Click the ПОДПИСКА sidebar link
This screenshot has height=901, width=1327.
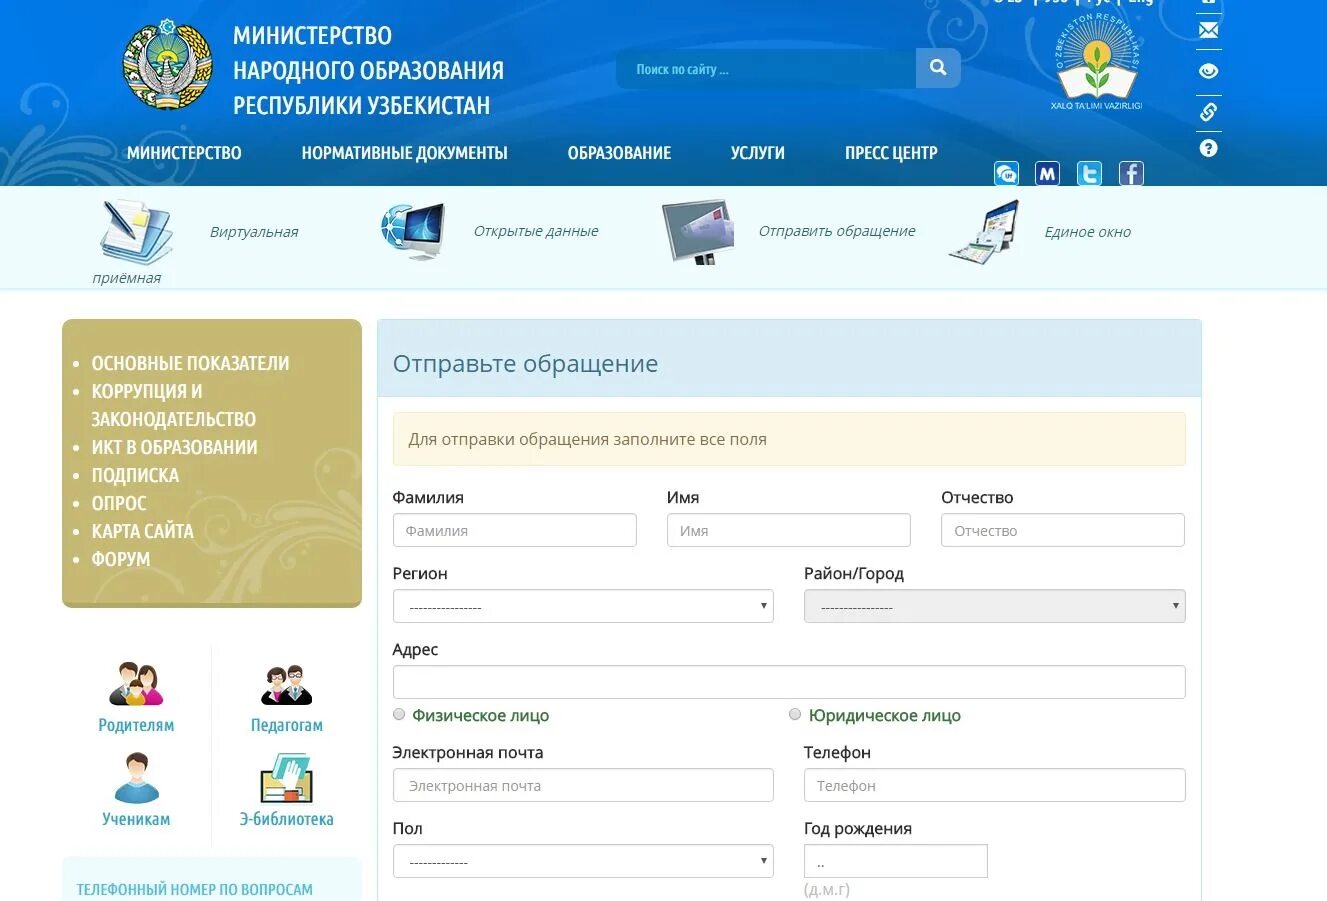coord(135,475)
